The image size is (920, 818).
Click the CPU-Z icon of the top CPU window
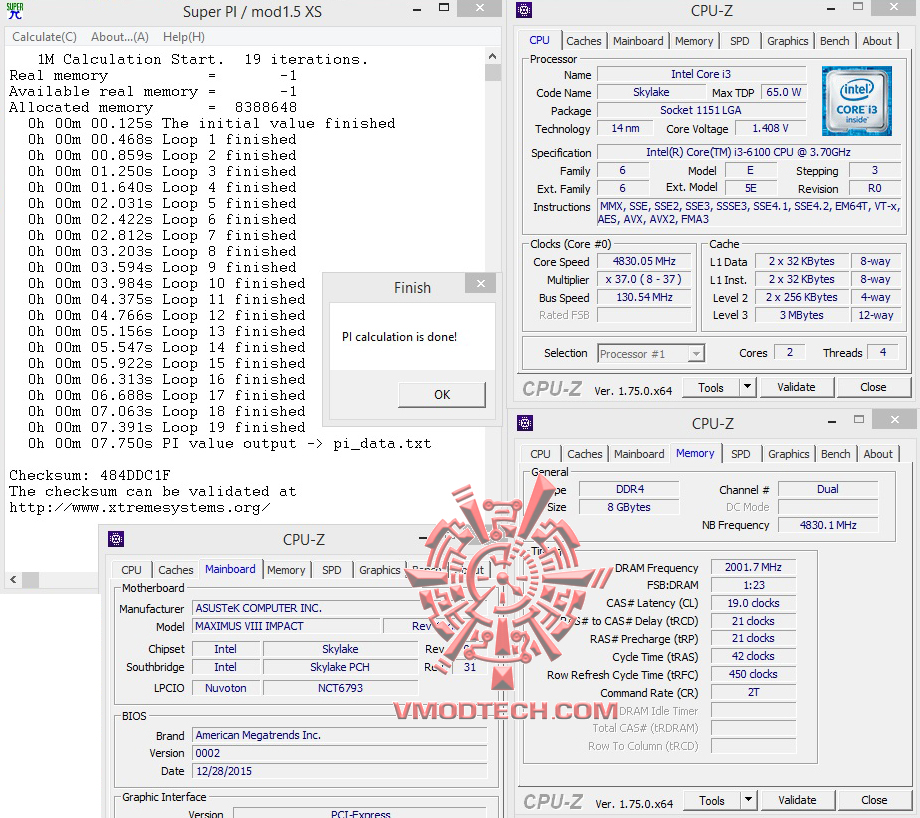pos(524,10)
